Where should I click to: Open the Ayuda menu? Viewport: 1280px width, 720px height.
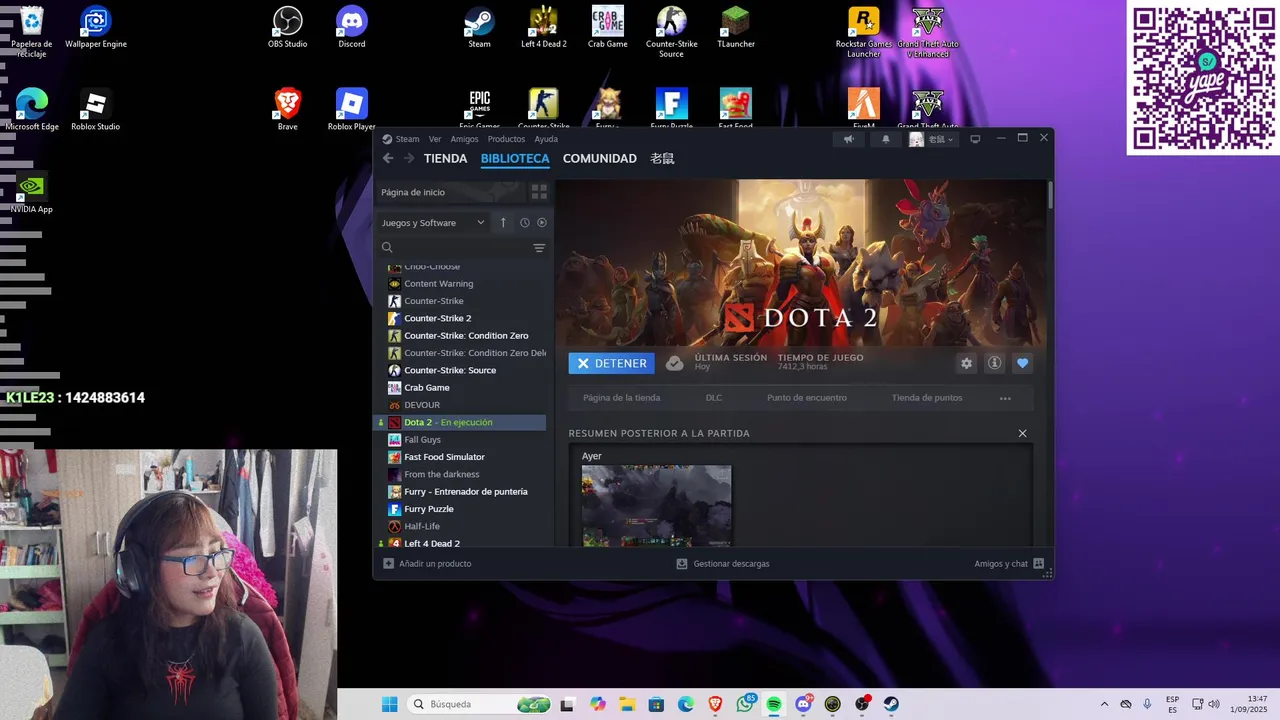[x=546, y=139]
